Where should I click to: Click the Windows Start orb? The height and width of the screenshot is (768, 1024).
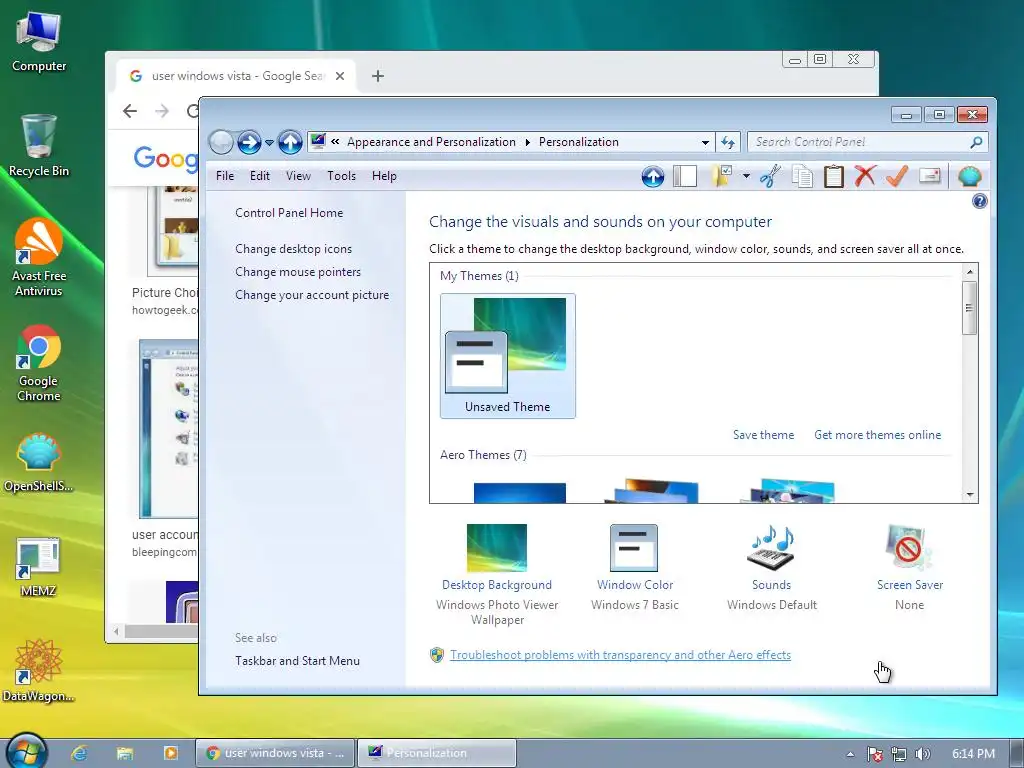[x=27, y=751]
